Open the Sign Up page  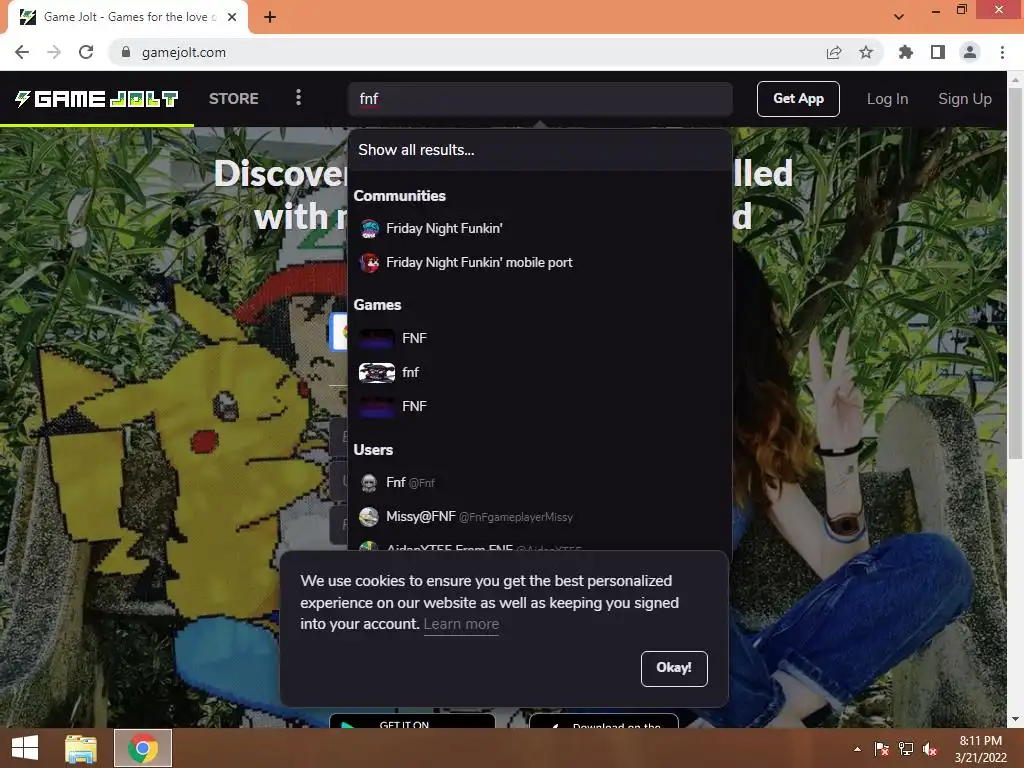(x=965, y=99)
